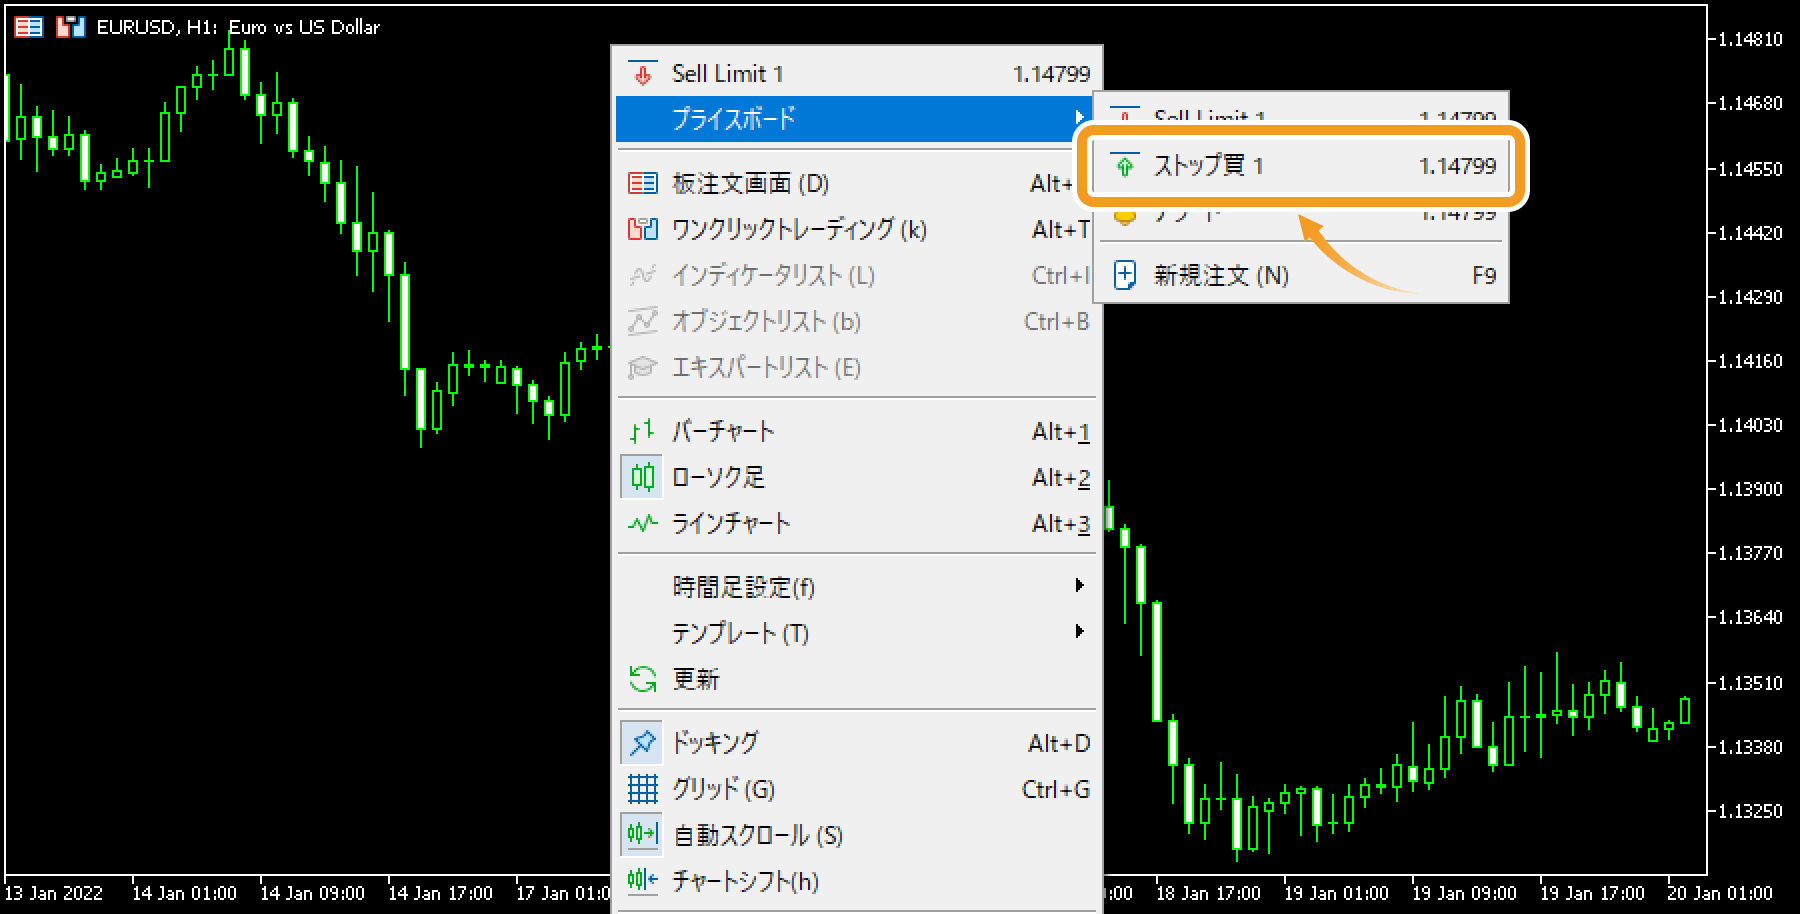
Task: Toggle チャートシフト(h)
Action: click(x=857, y=880)
